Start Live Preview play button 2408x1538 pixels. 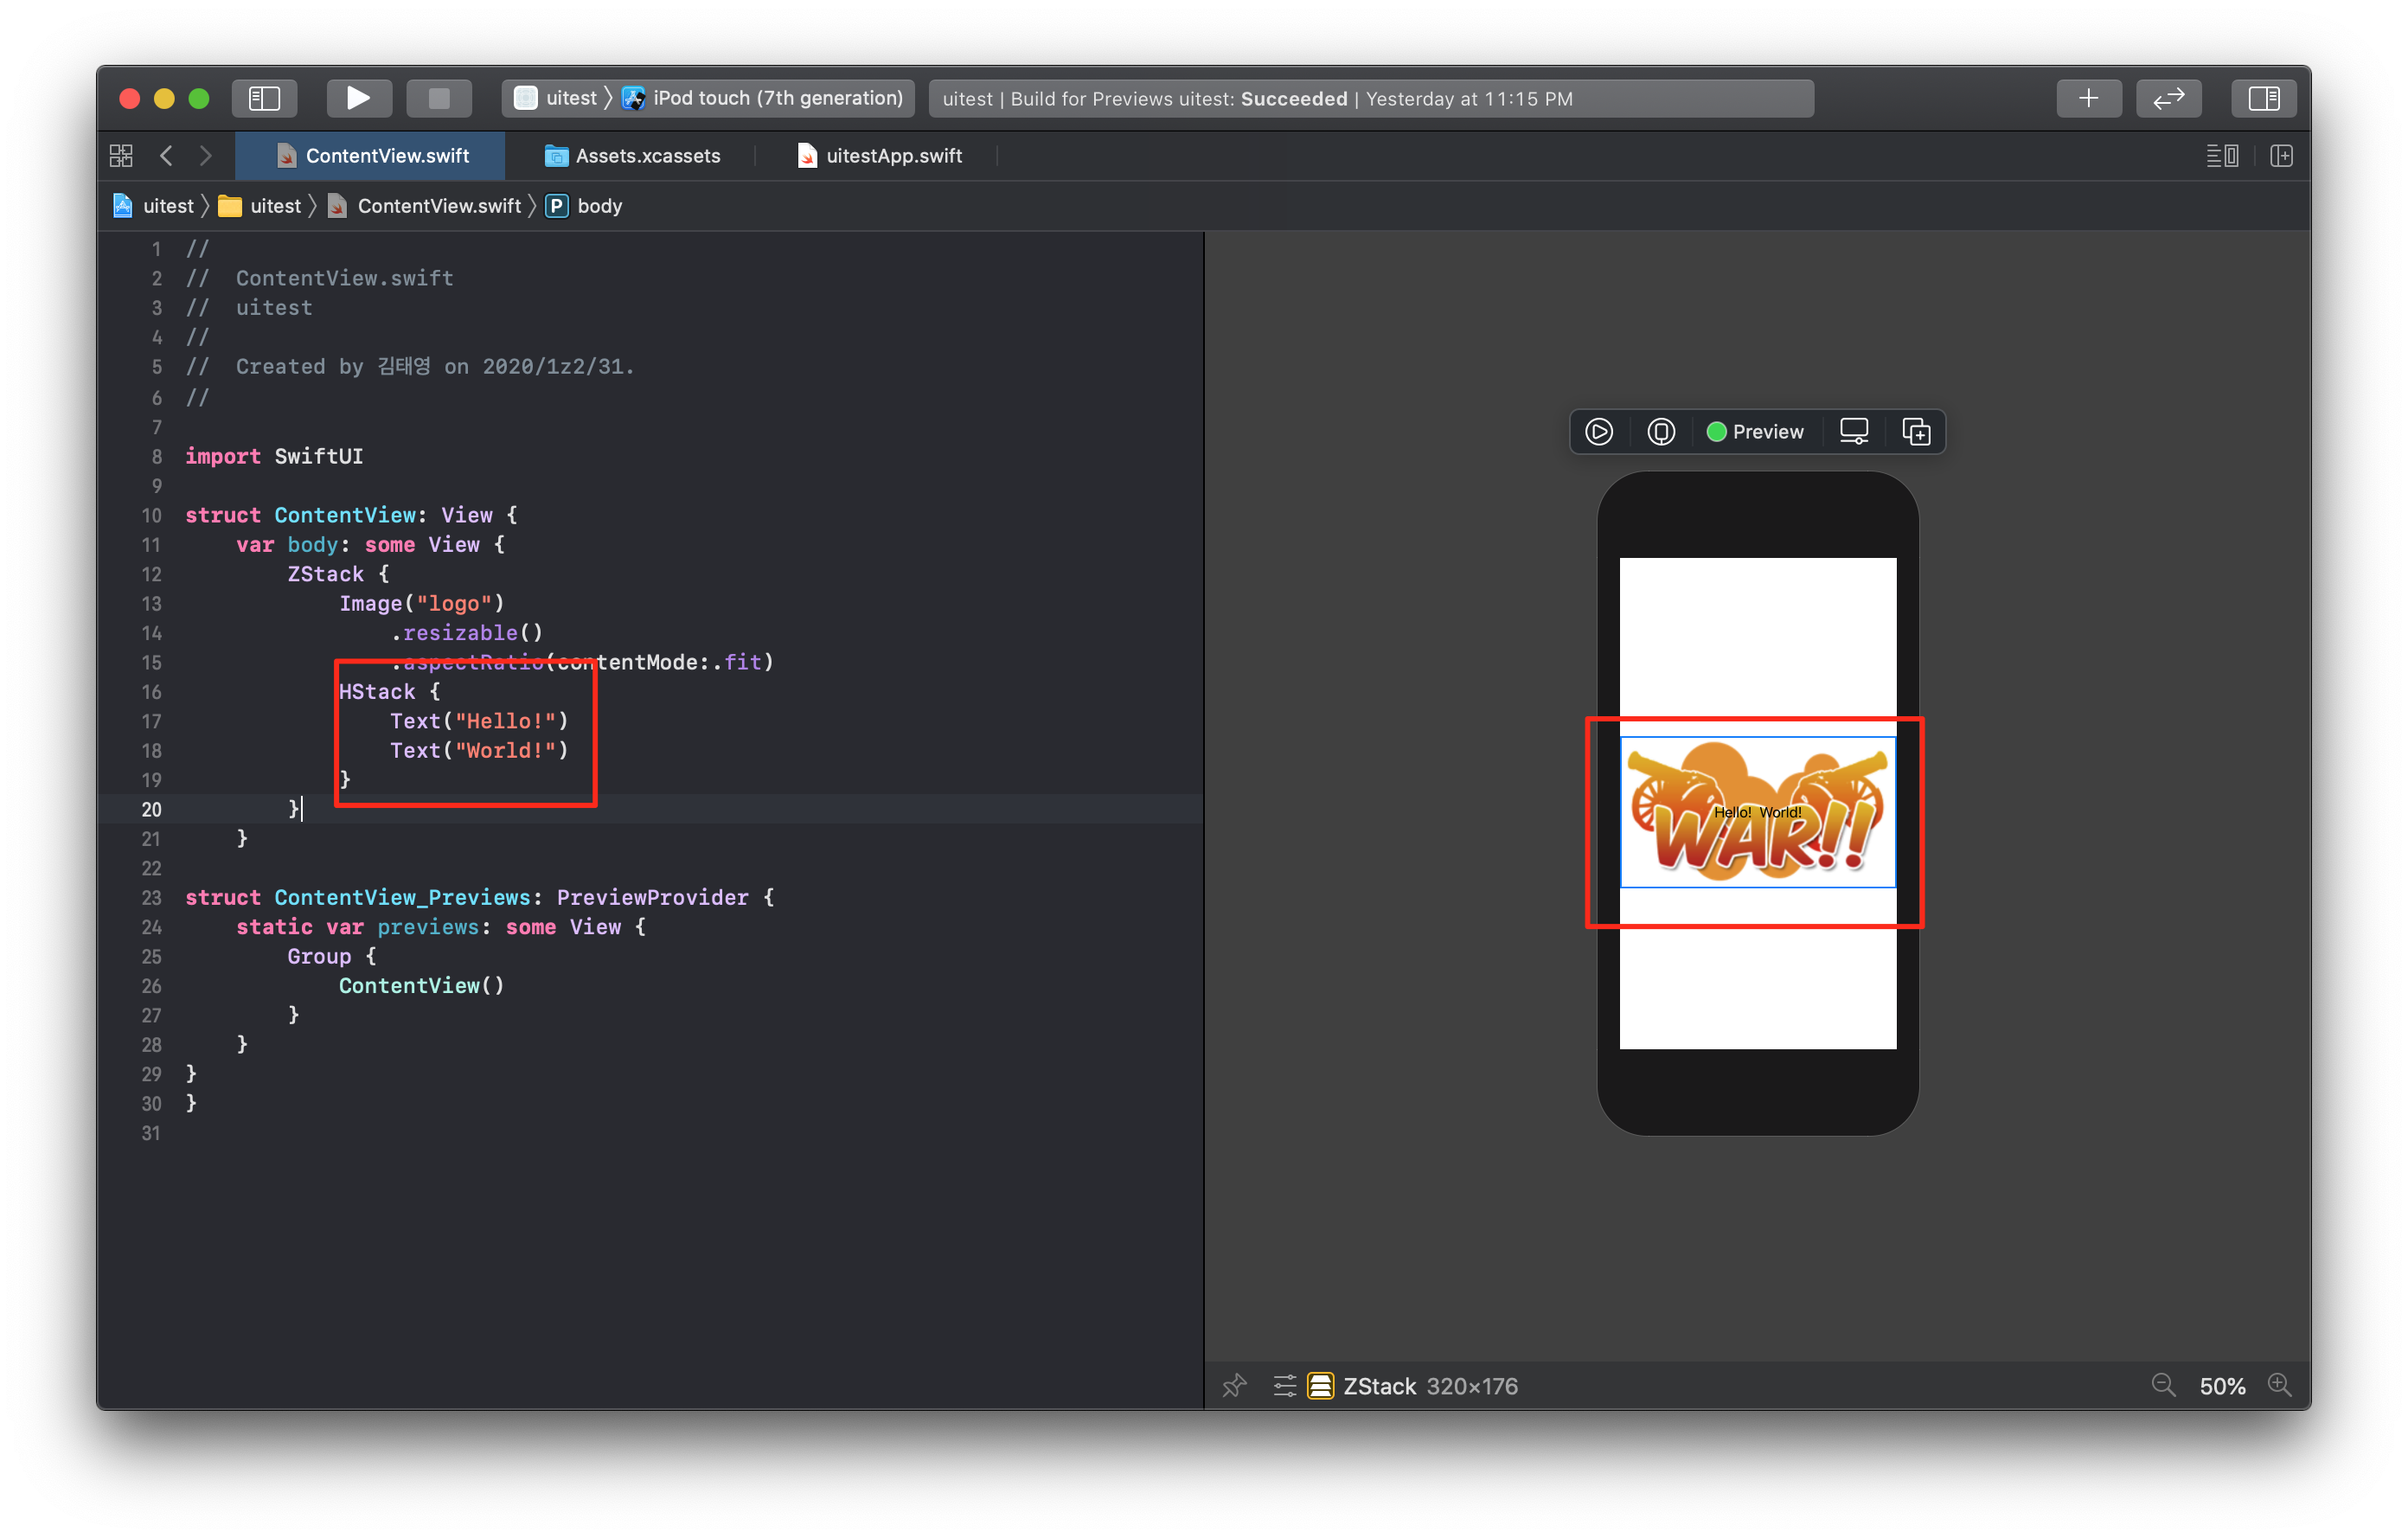(1598, 432)
